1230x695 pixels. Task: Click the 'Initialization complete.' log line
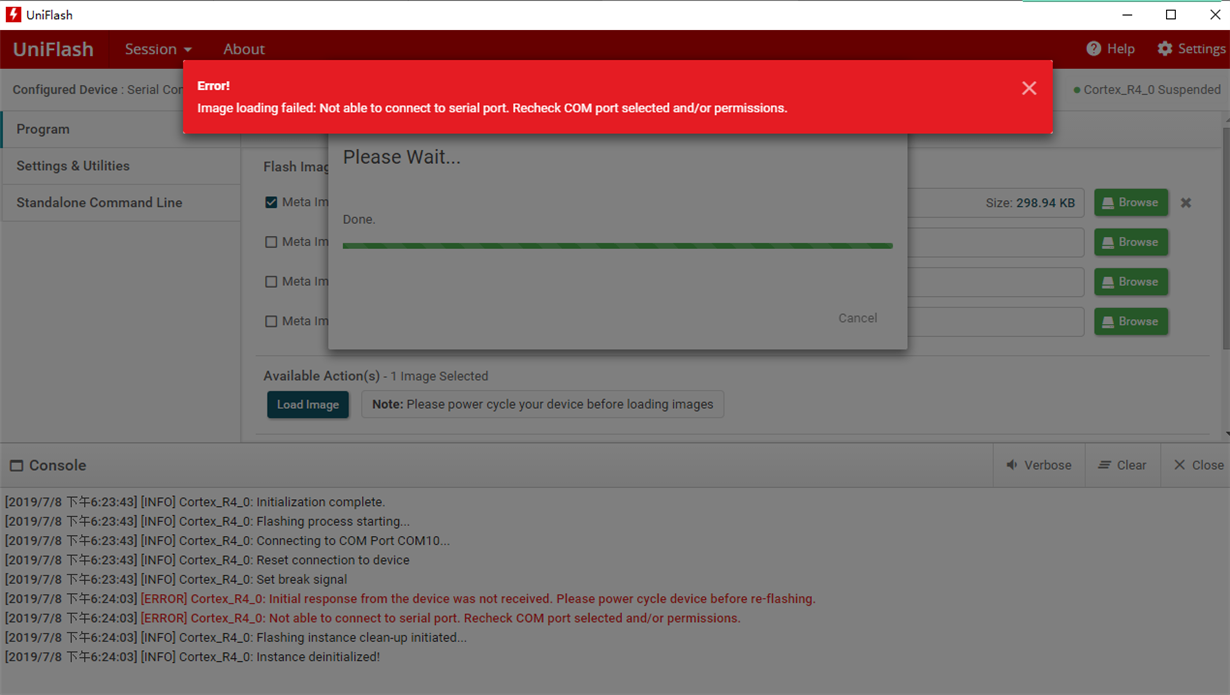195,502
